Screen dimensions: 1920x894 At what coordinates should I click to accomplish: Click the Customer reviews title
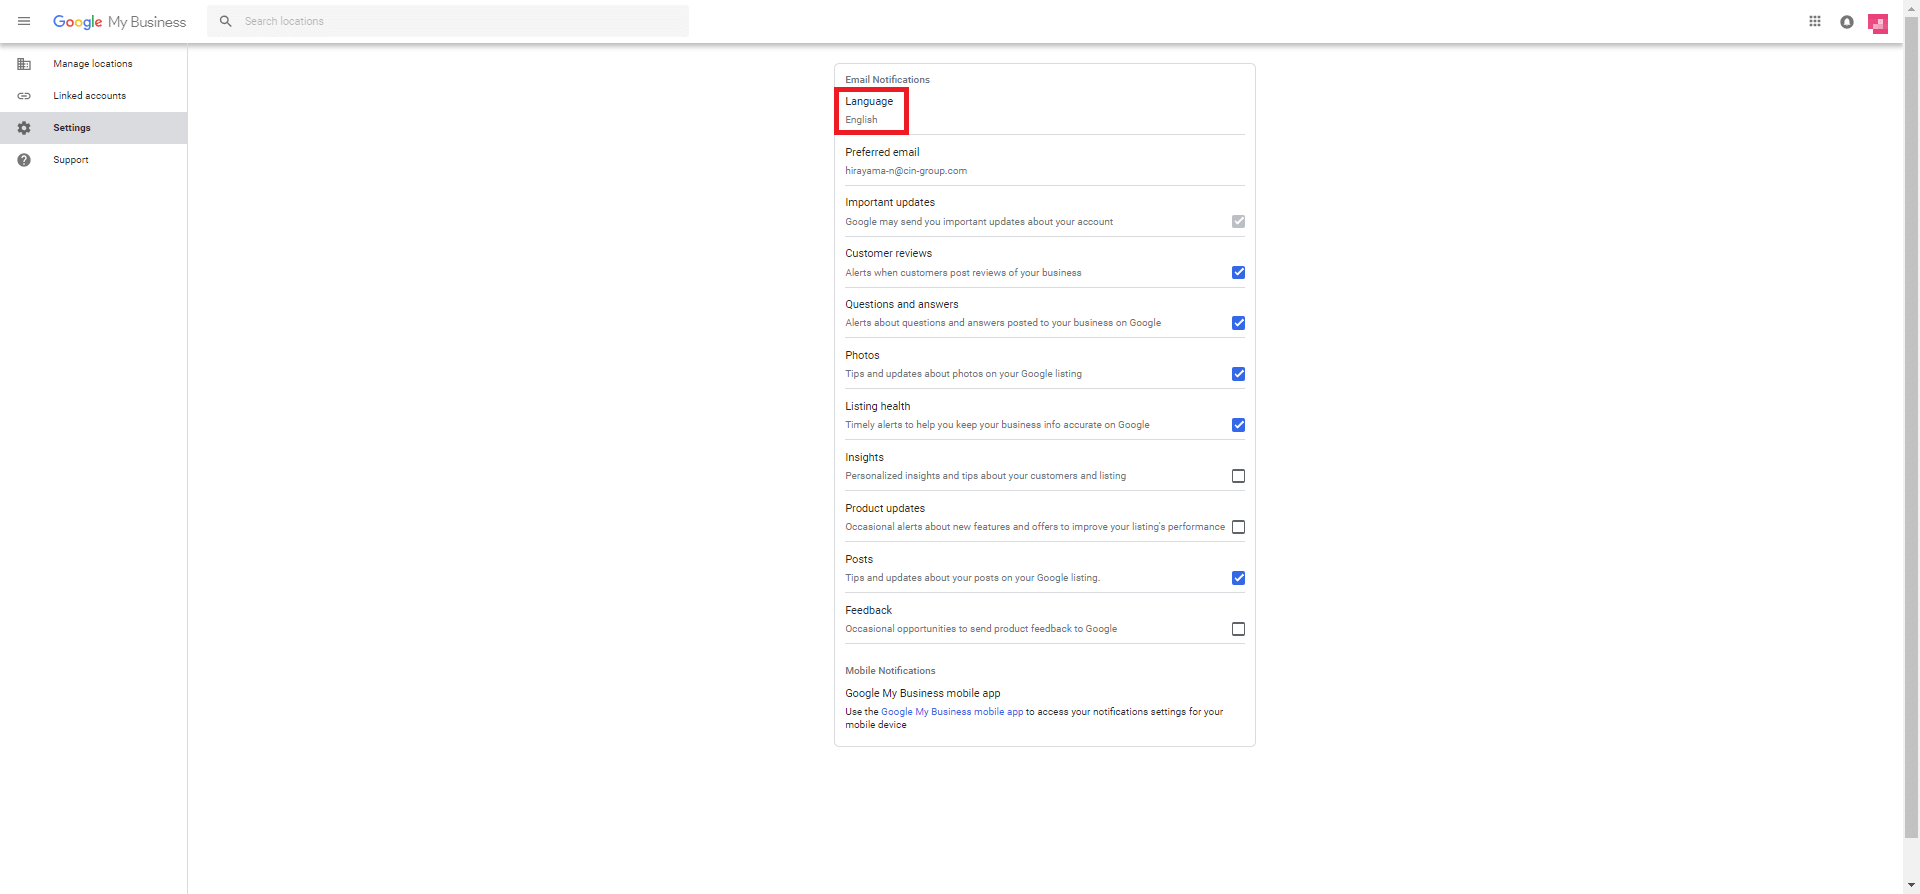[x=888, y=254]
